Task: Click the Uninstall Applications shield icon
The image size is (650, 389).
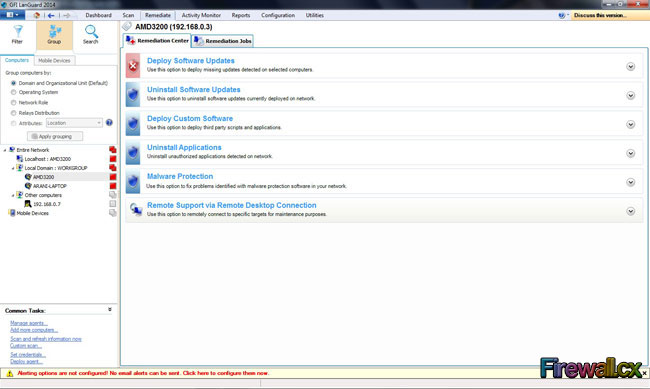Action: click(x=133, y=153)
